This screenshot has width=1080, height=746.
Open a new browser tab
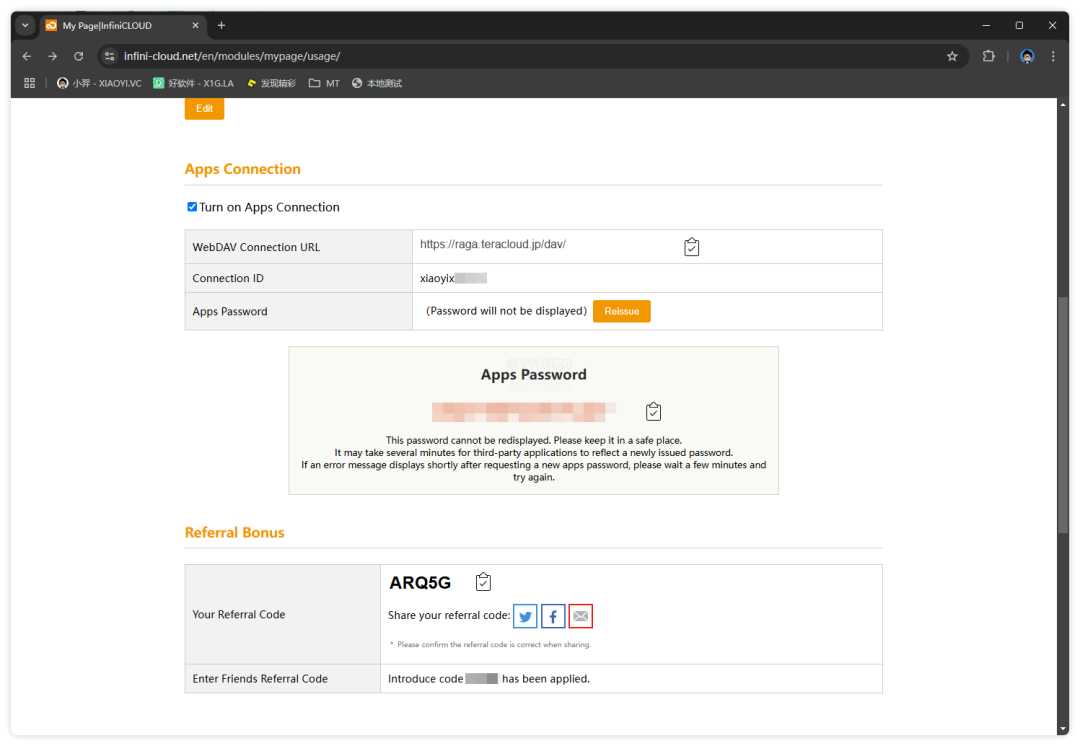pos(221,25)
